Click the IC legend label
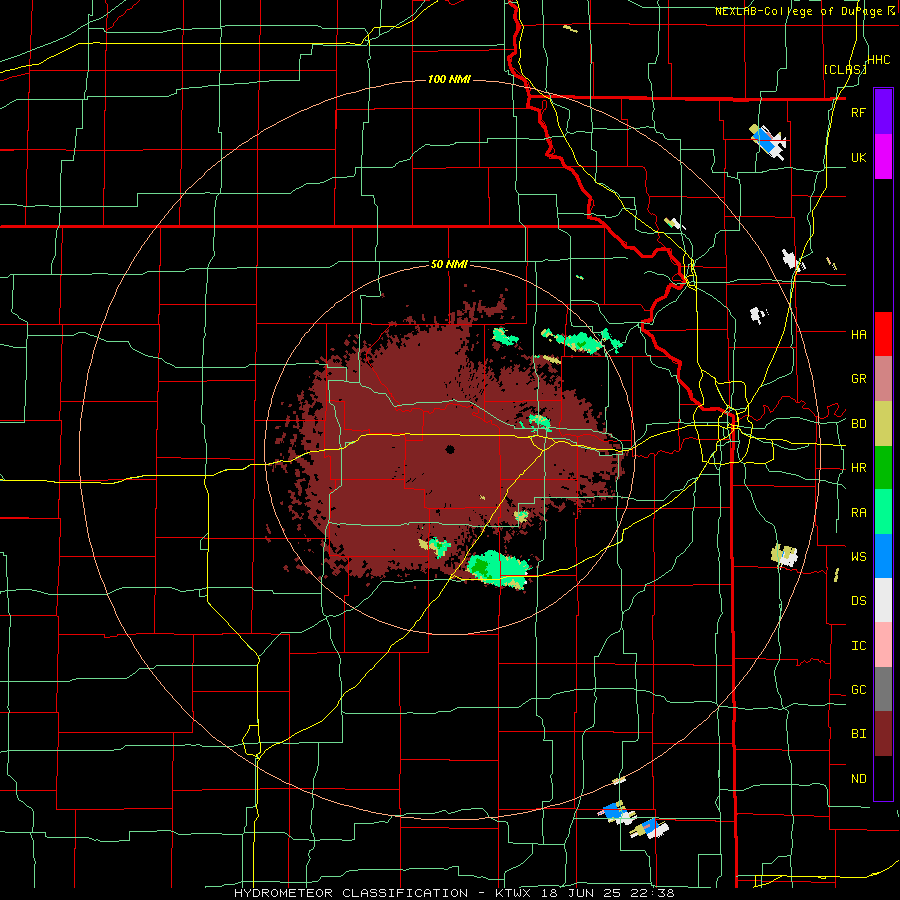 [858, 646]
